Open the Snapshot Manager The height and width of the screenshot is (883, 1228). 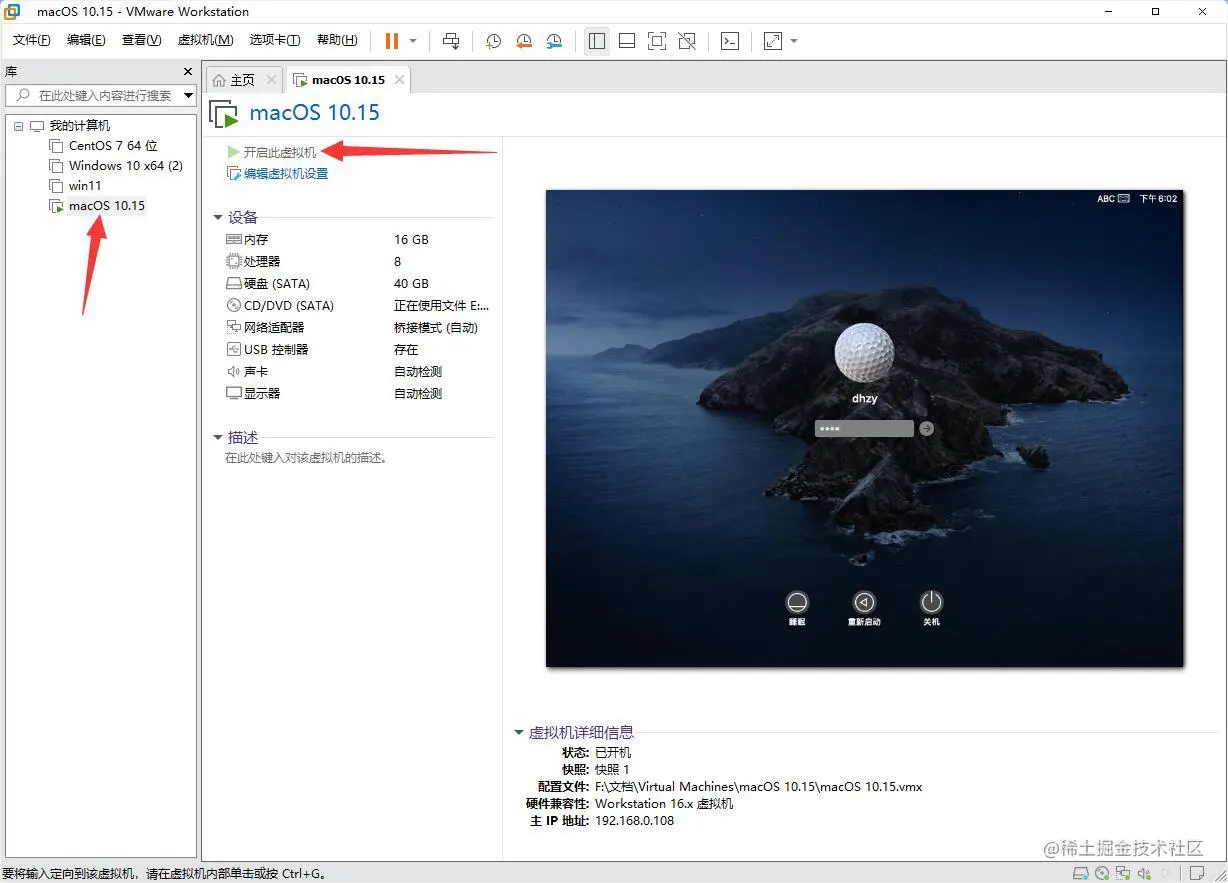coord(554,41)
